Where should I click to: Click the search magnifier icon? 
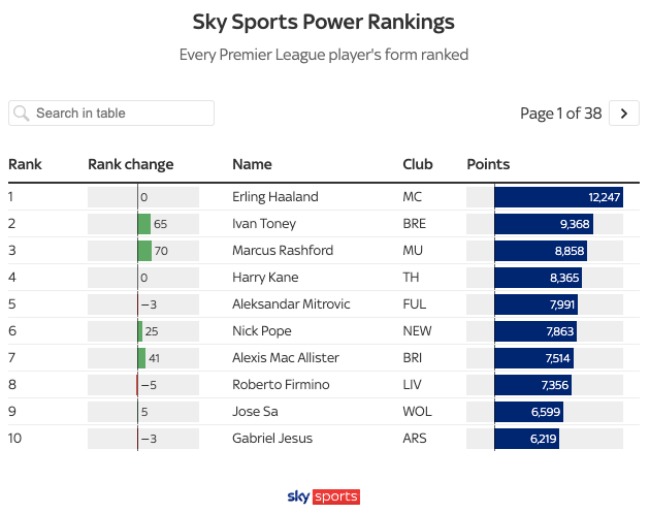[x=22, y=113]
